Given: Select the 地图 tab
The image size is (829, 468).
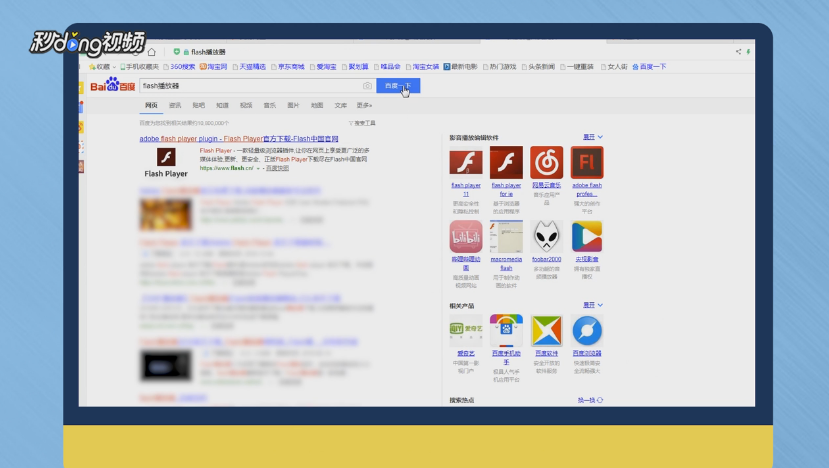Looking at the screenshot, I should pyautogui.click(x=317, y=105).
